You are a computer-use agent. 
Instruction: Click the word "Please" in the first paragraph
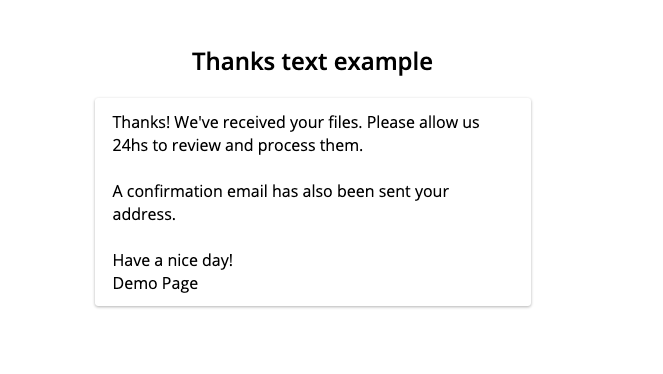391,122
